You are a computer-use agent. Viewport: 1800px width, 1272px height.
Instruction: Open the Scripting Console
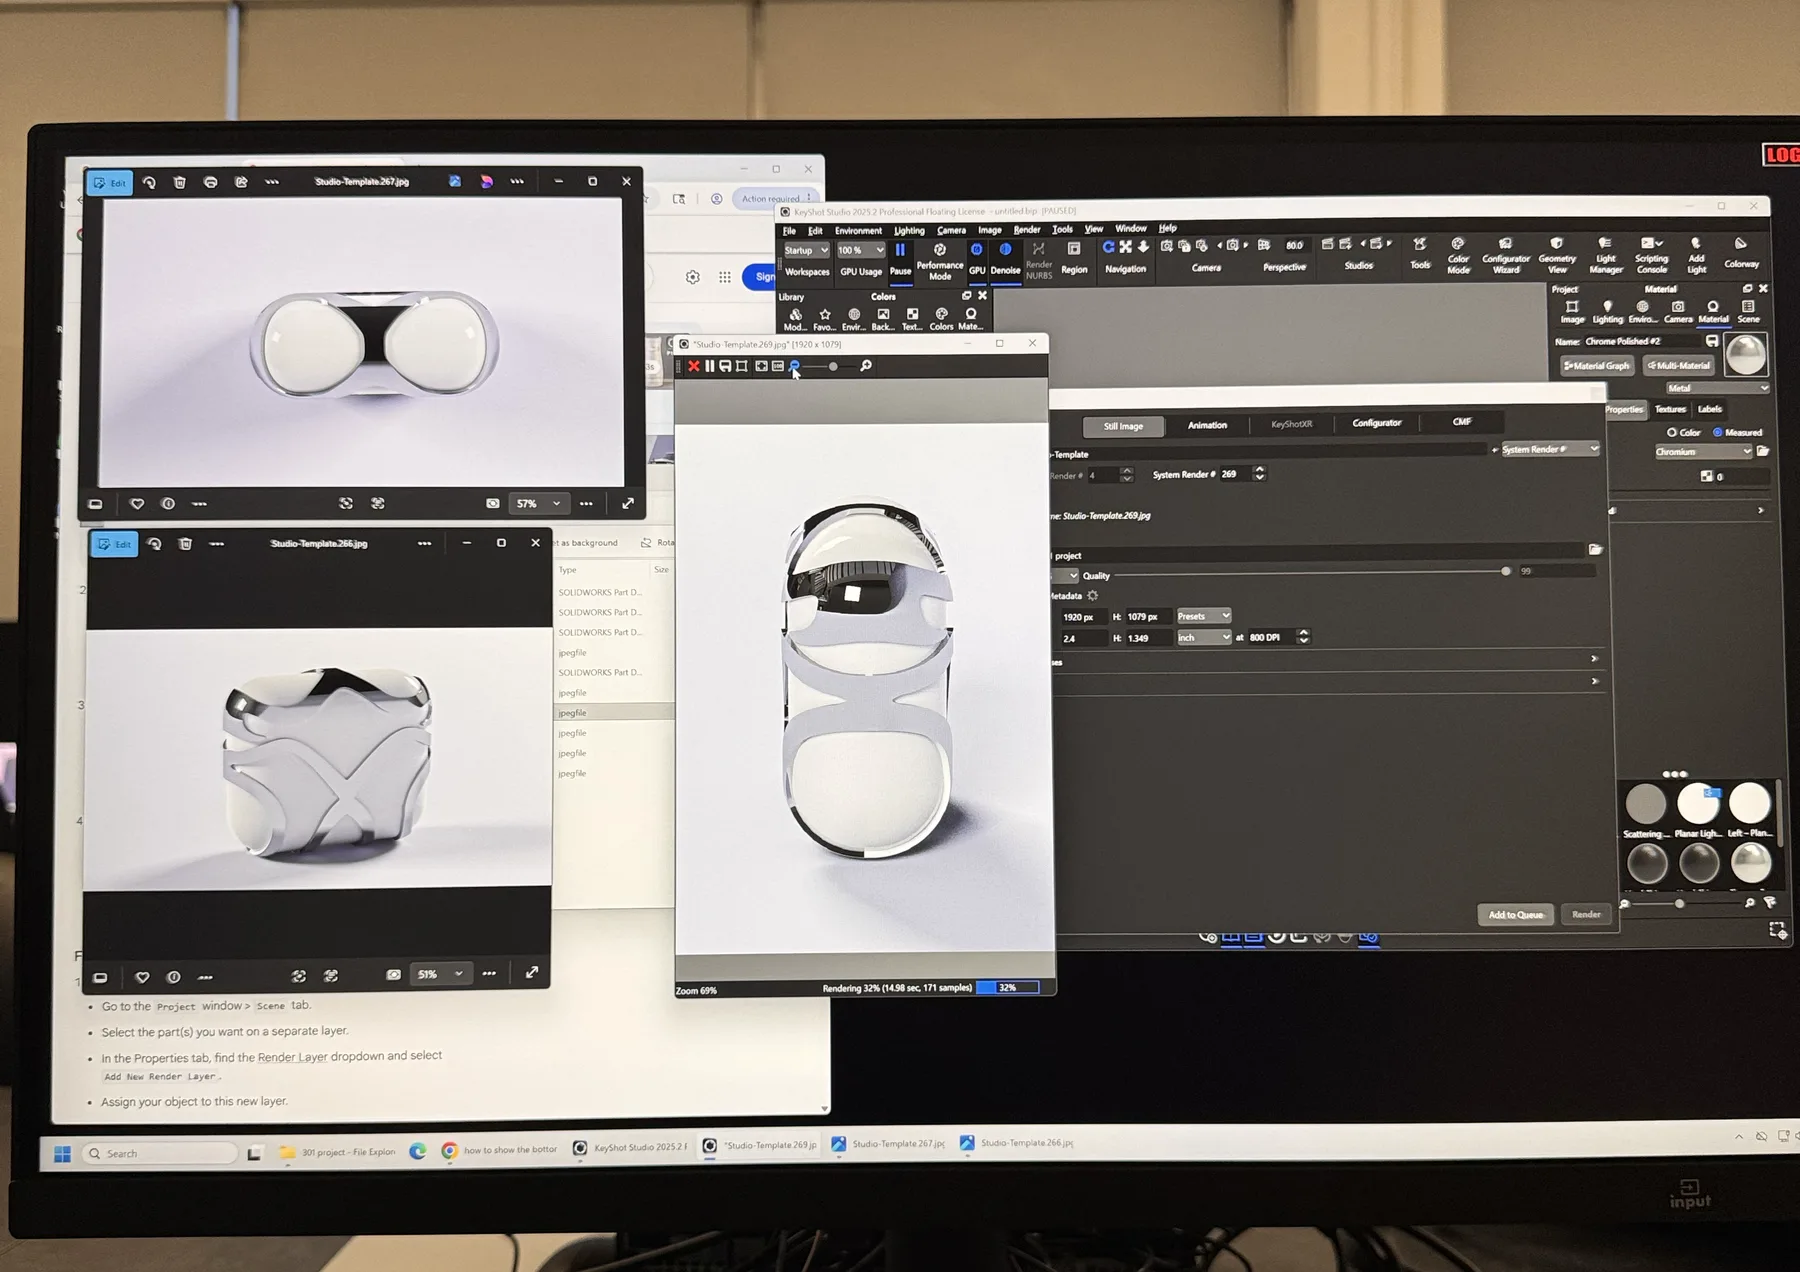click(x=1651, y=256)
